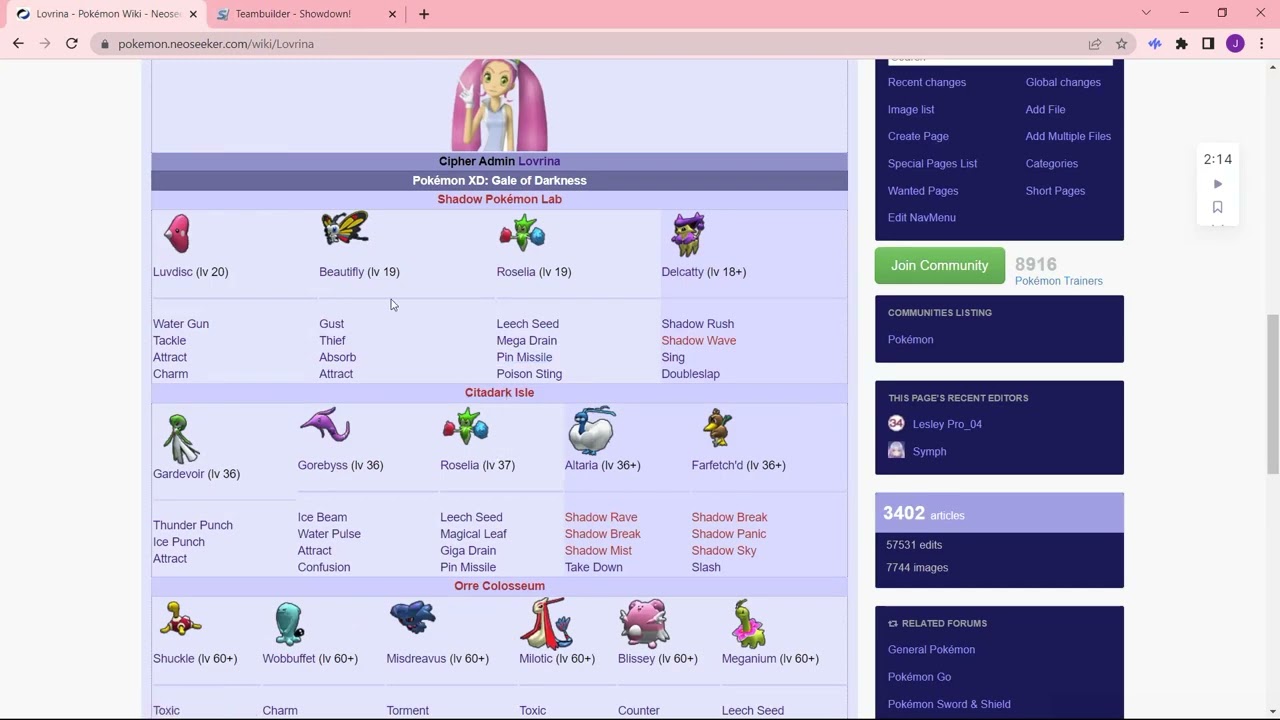Reload the current page
The height and width of the screenshot is (720, 1280).
72,44
